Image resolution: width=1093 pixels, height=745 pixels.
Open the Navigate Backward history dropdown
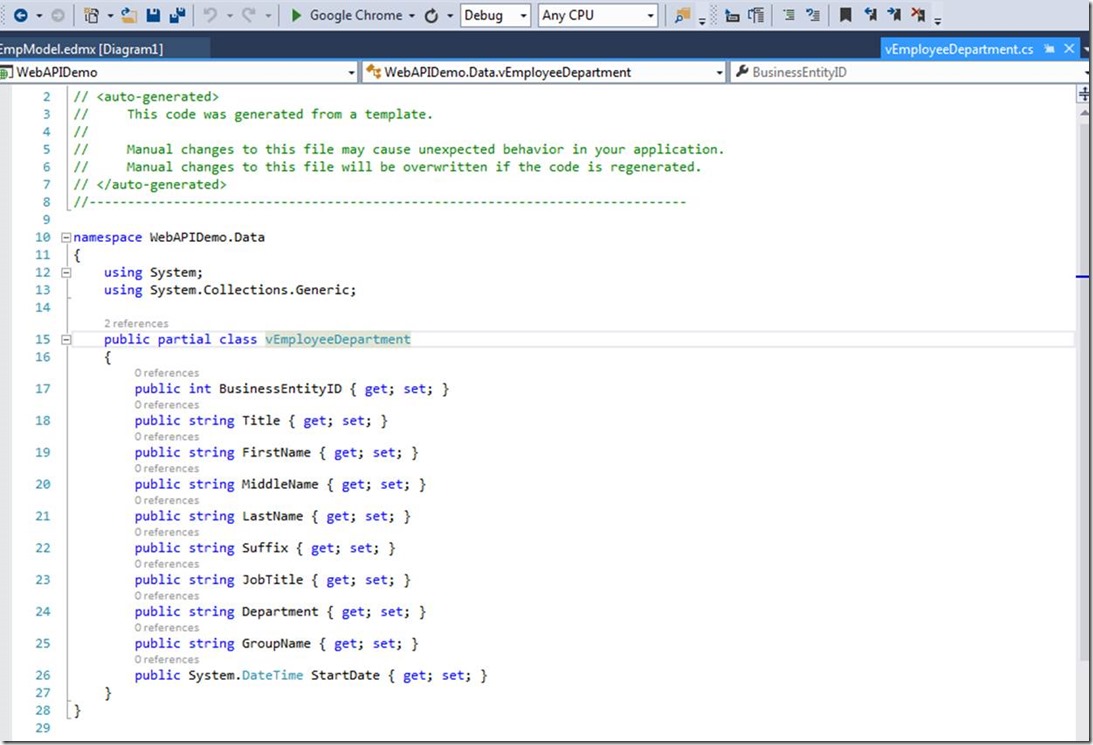pos(39,15)
